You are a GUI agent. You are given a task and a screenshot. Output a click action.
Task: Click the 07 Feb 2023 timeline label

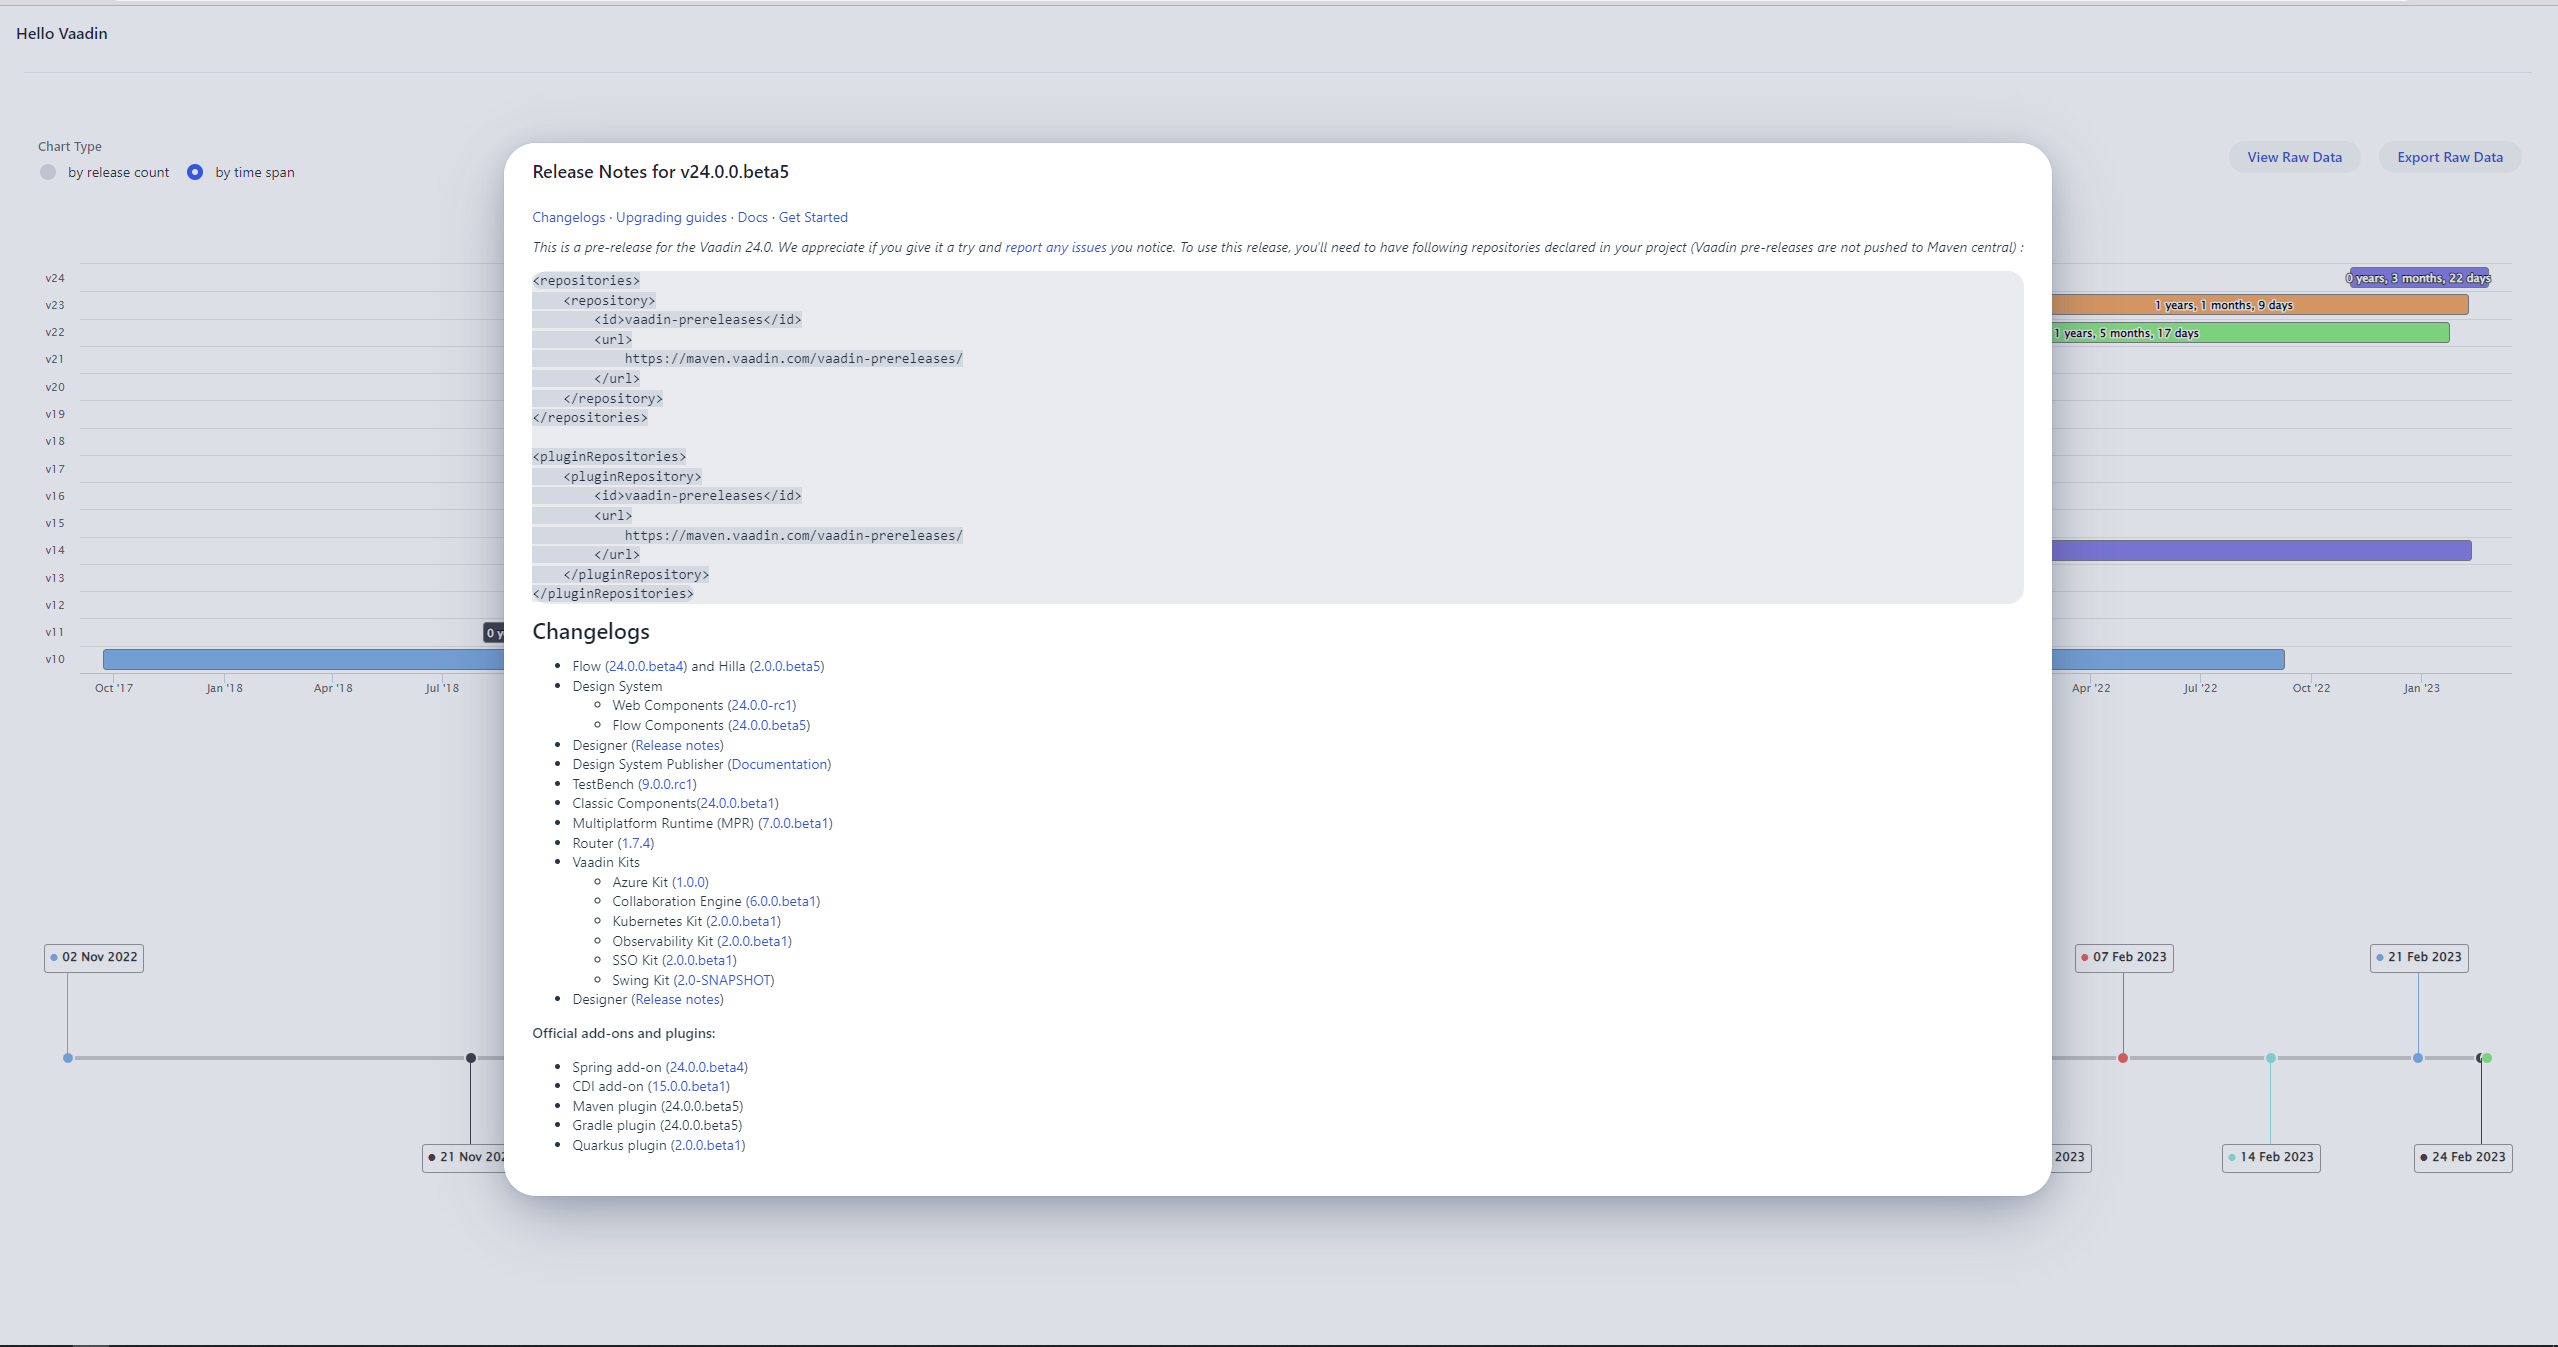[2124, 957]
